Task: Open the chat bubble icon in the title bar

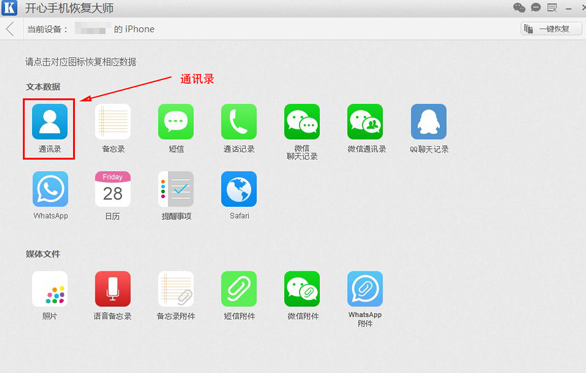Action: (x=536, y=7)
